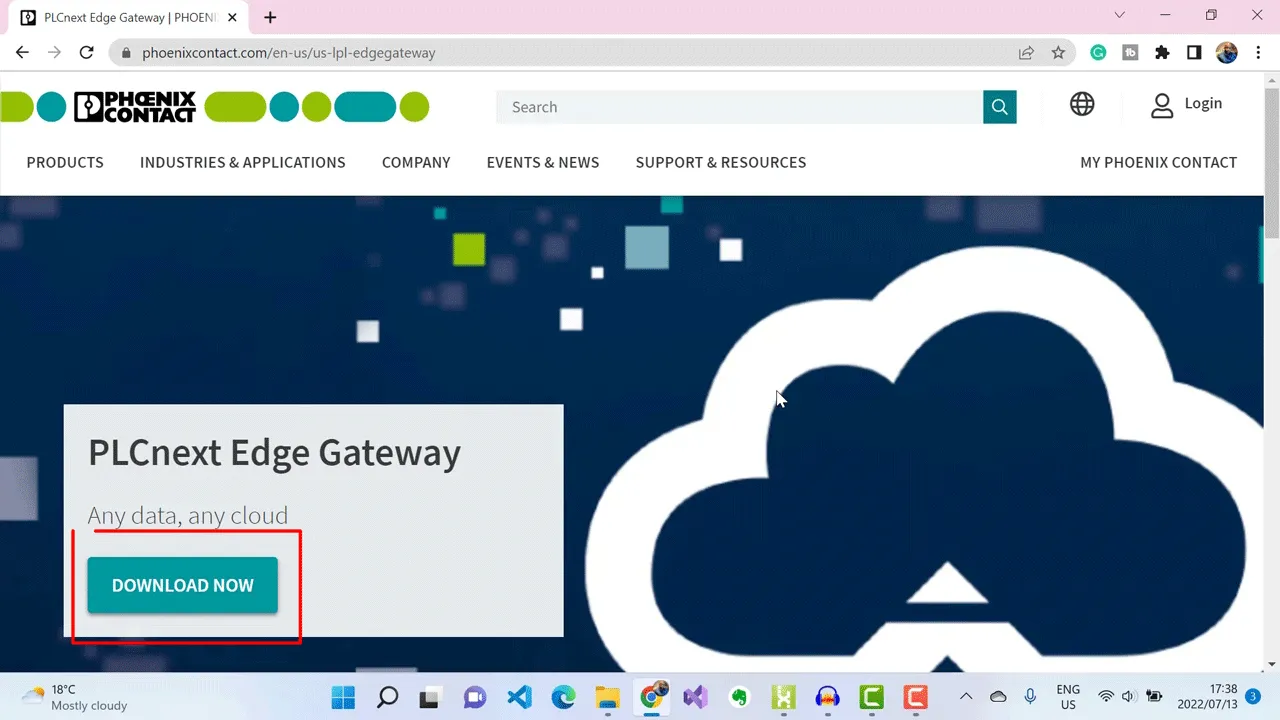Open the PRODUCTS menu
Viewport: 1280px width, 720px height.
tap(65, 162)
